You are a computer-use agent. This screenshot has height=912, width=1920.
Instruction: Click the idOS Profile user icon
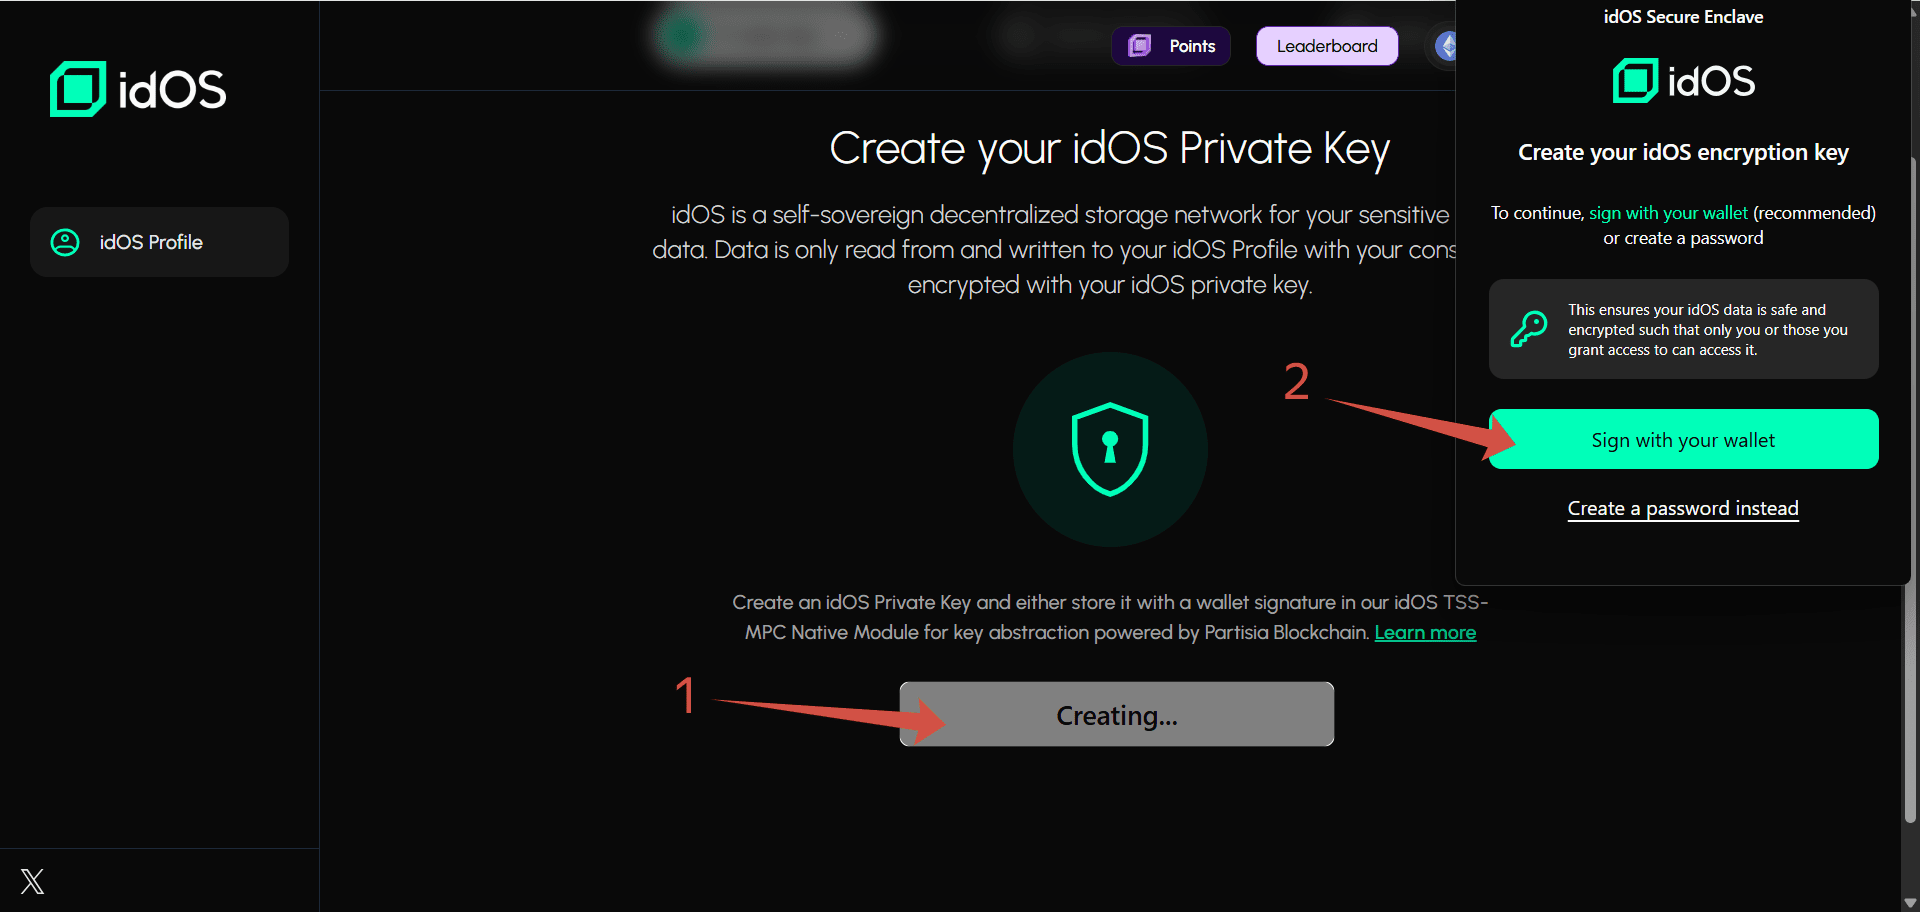65,242
